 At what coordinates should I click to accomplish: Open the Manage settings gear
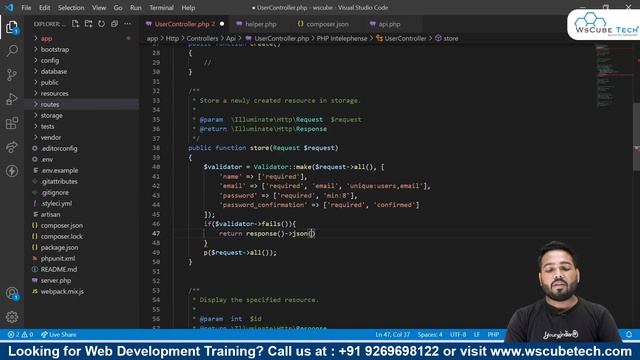(x=12, y=317)
